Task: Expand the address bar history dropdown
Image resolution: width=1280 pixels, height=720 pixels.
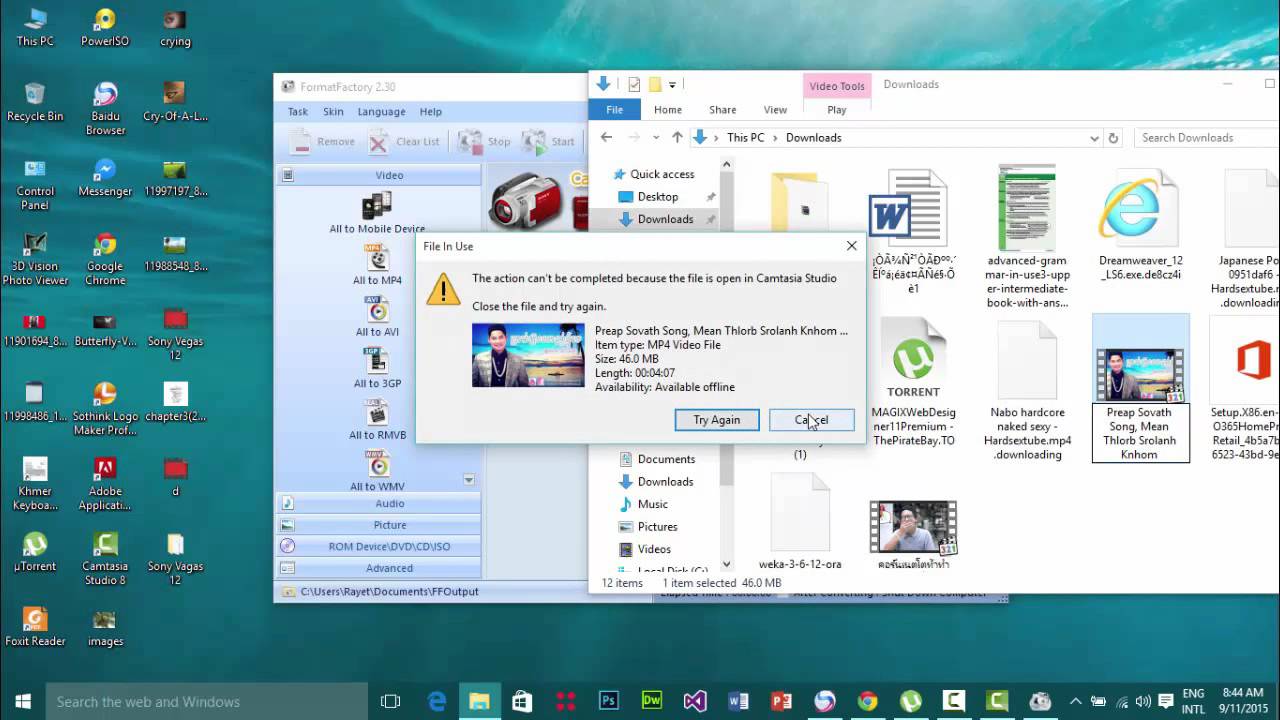Action: click(x=1094, y=138)
